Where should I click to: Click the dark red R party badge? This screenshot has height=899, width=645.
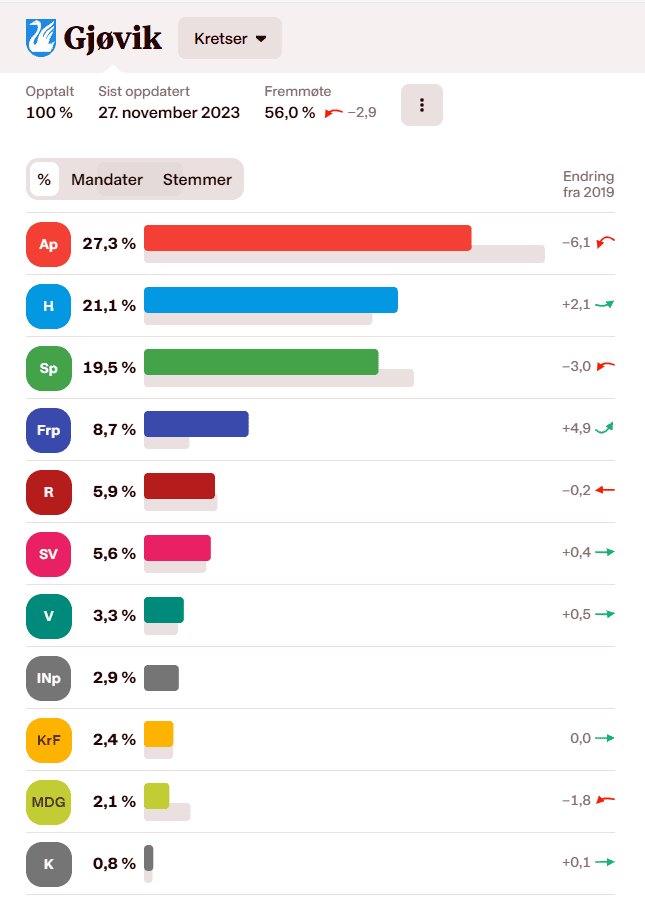coord(48,492)
